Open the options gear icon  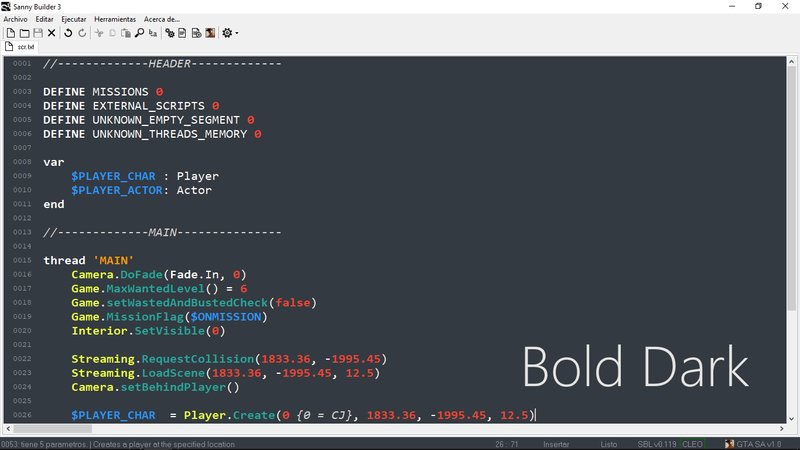(227, 33)
